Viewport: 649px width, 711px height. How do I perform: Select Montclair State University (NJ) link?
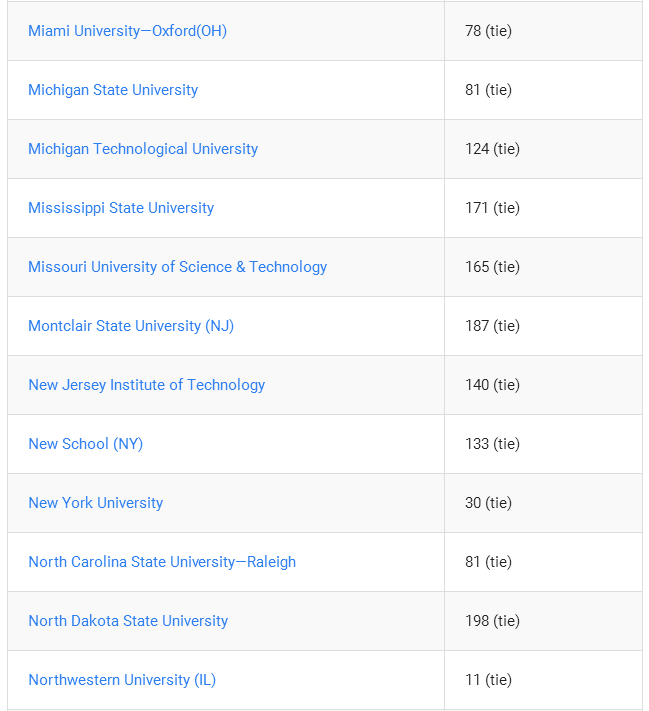tap(131, 326)
